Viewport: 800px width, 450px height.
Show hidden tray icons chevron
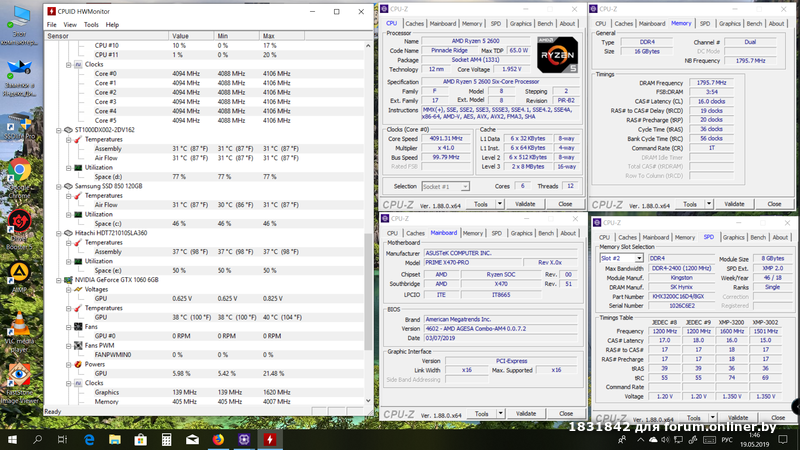click(x=640, y=439)
